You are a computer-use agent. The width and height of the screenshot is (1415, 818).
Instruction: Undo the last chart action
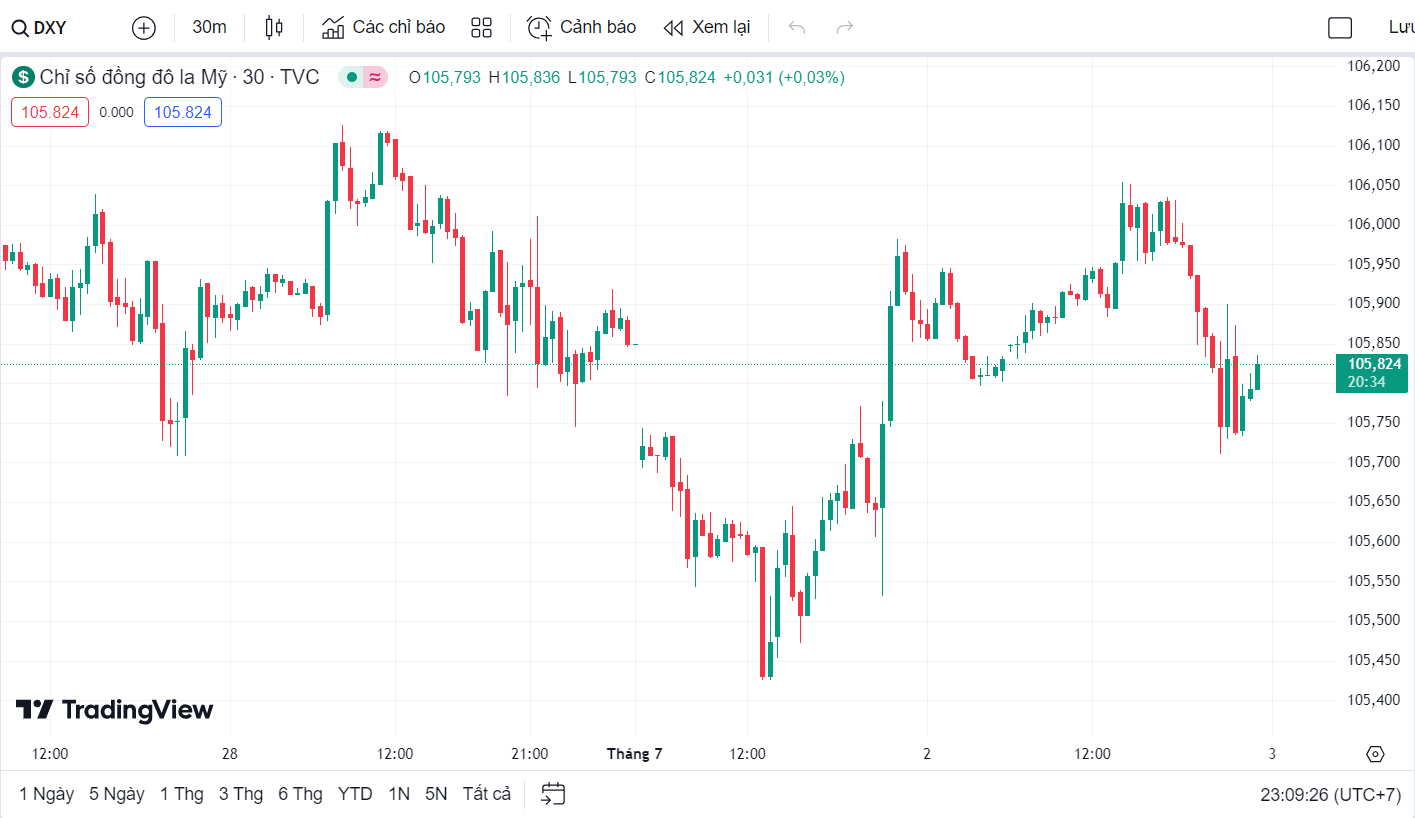coord(797,28)
